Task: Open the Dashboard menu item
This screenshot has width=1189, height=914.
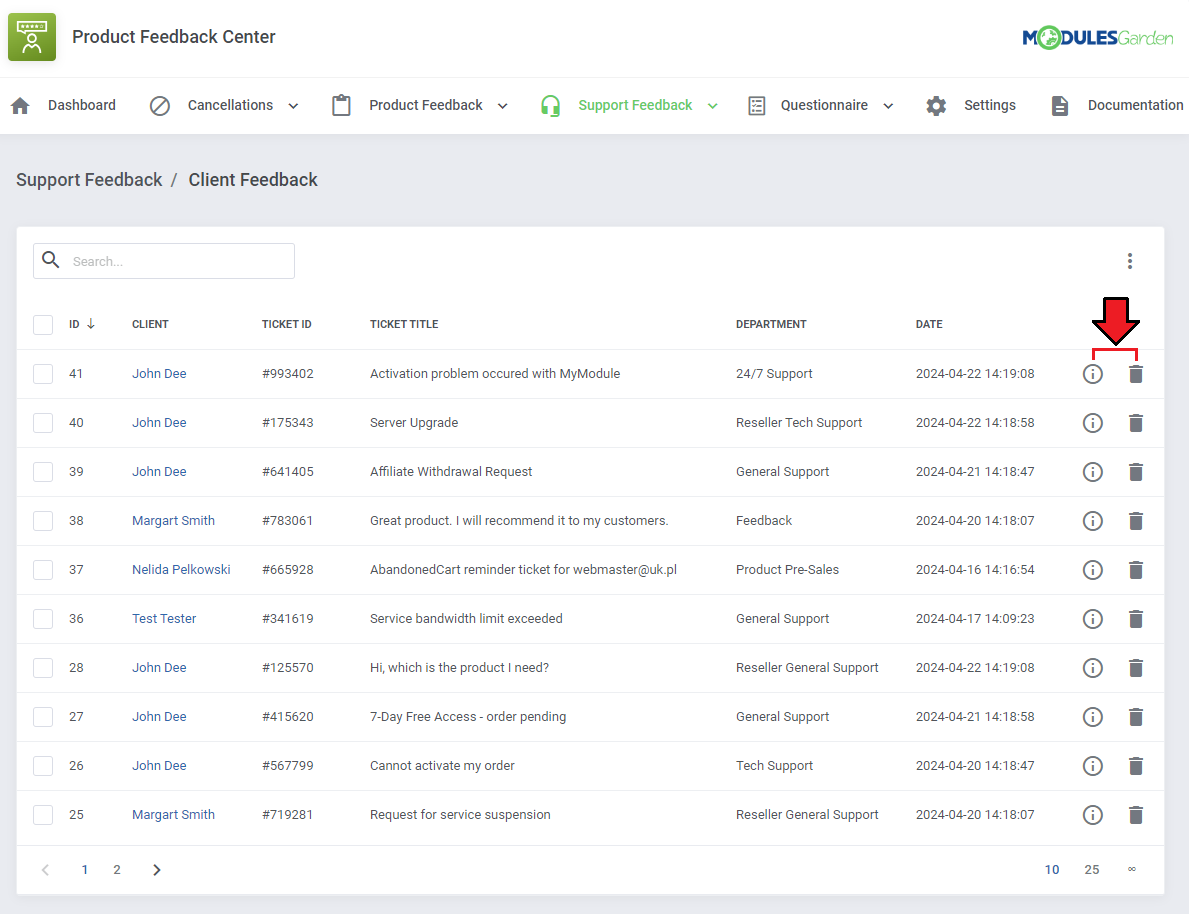Action: click(x=81, y=105)
